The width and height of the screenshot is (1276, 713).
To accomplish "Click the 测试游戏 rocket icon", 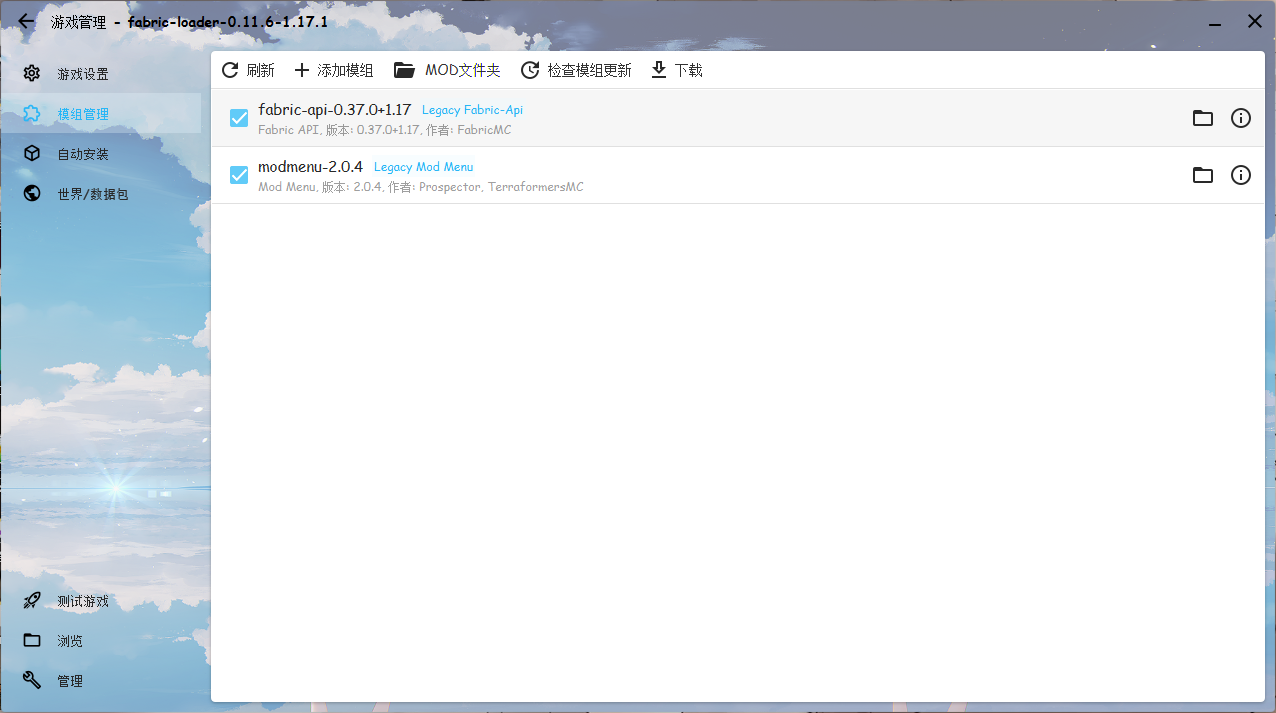I will tap(31, 600).
